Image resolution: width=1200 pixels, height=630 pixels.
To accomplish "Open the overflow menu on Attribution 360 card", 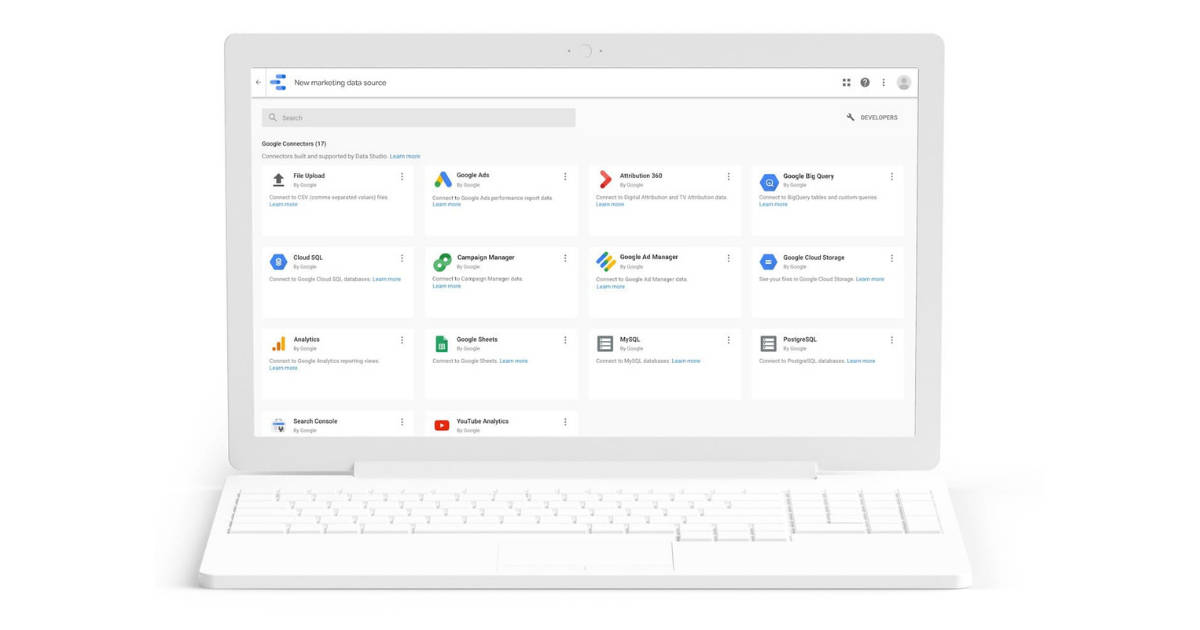I will pos(728,174).
